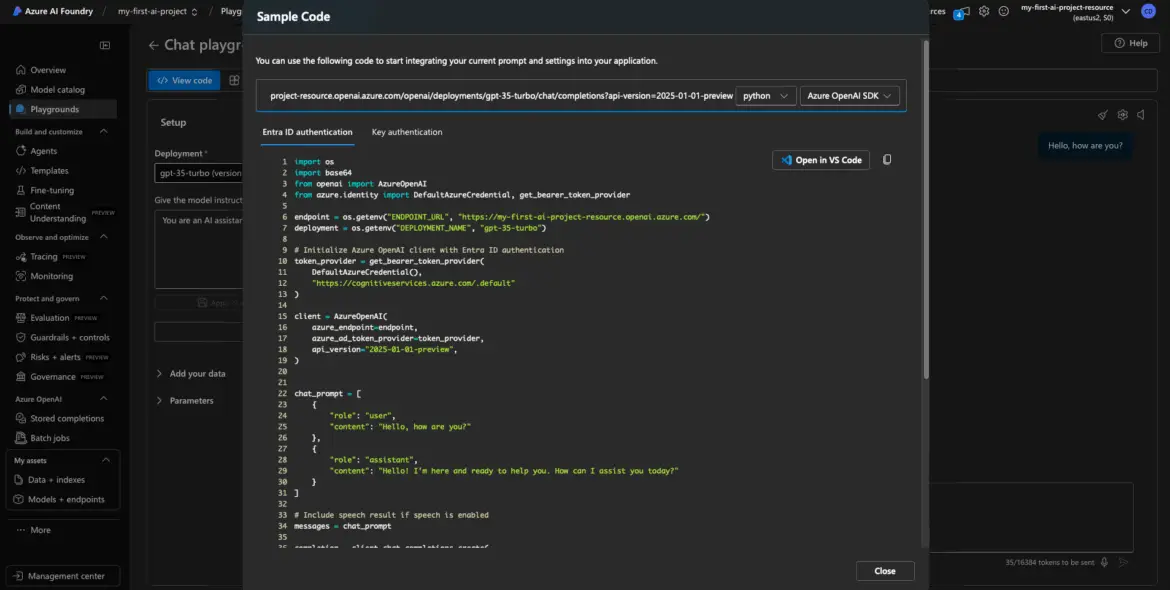1170x590 pixels.
Task: Expand the Parameters section
Action: click(x=191, y=401)
